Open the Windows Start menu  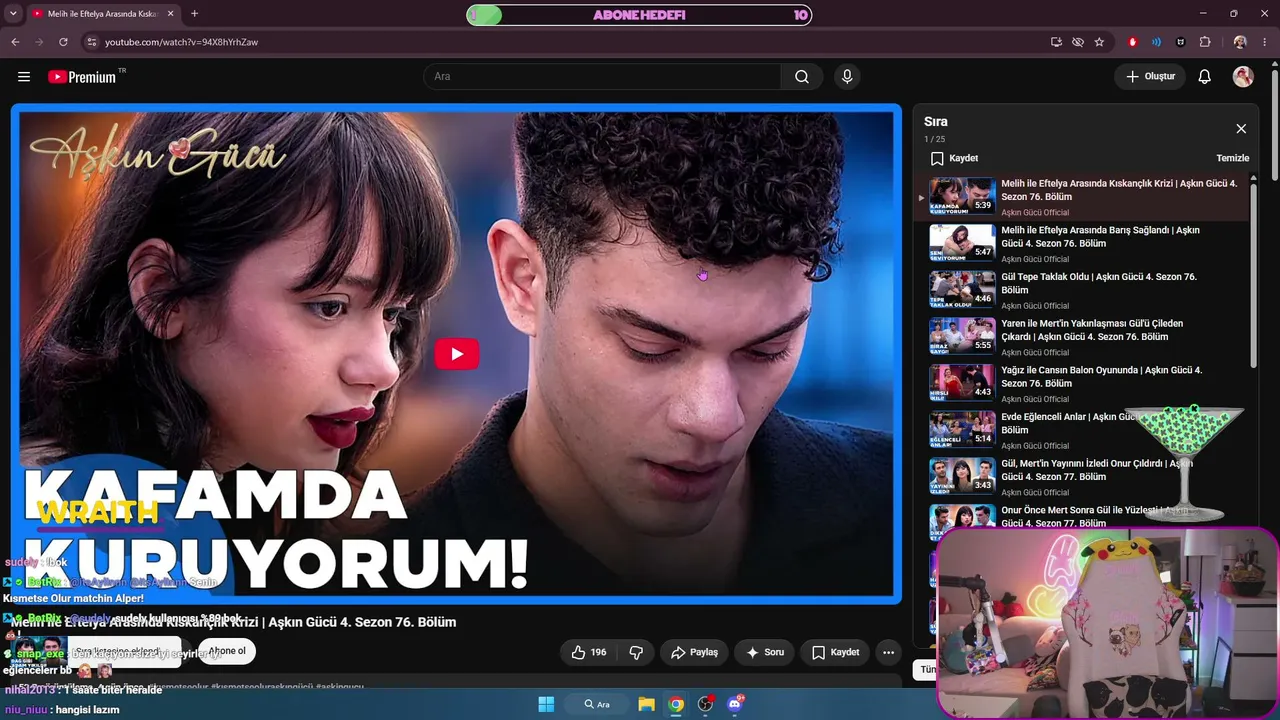point(546,704)
